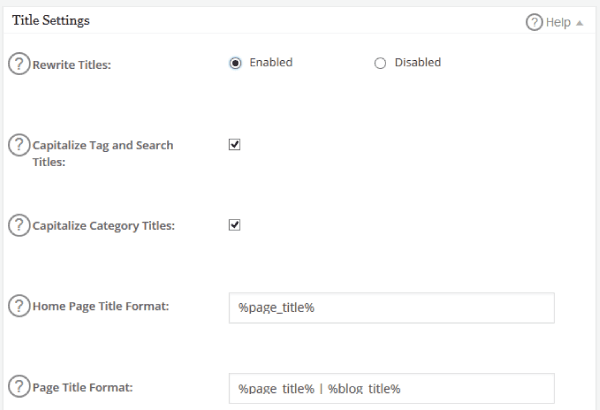Click the question mark icon beside Help

pos(534,22)
